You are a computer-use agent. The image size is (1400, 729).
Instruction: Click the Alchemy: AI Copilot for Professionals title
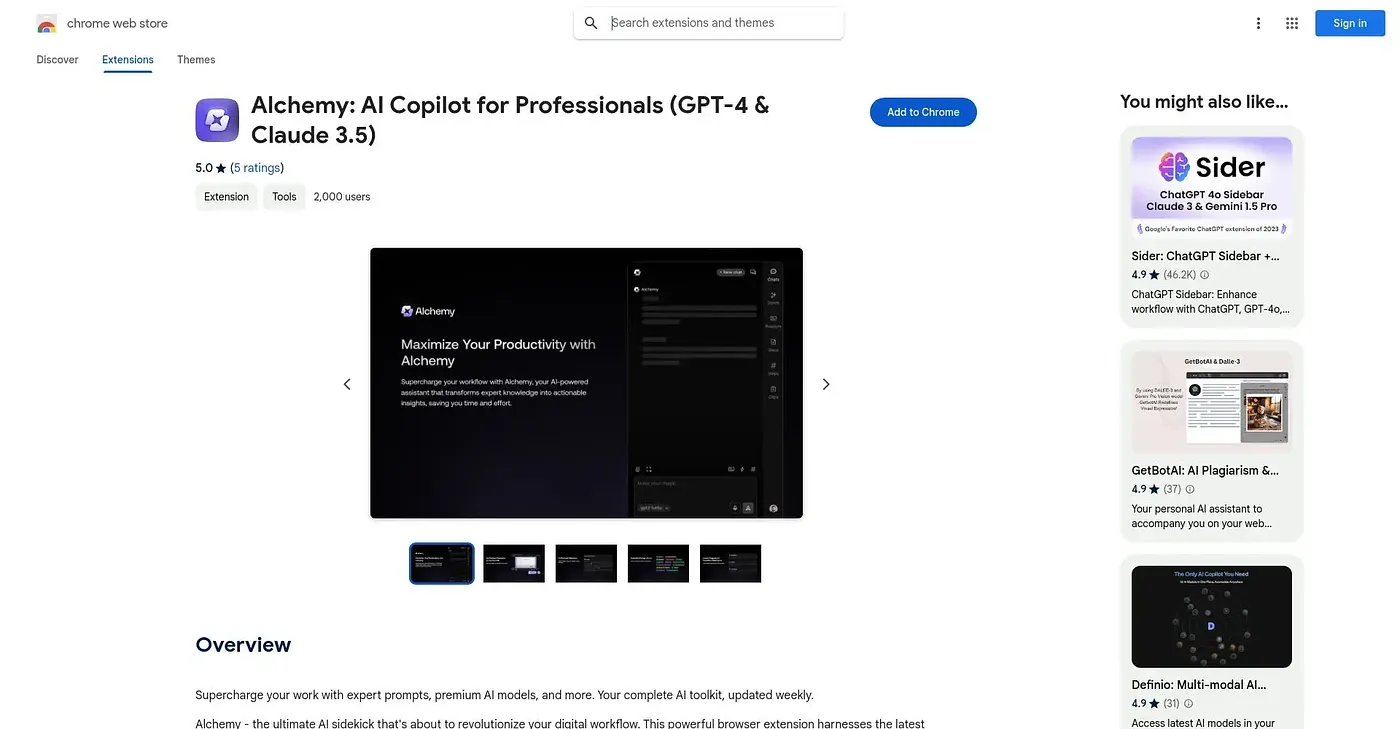pyautogui.click(x=510, y=120)
